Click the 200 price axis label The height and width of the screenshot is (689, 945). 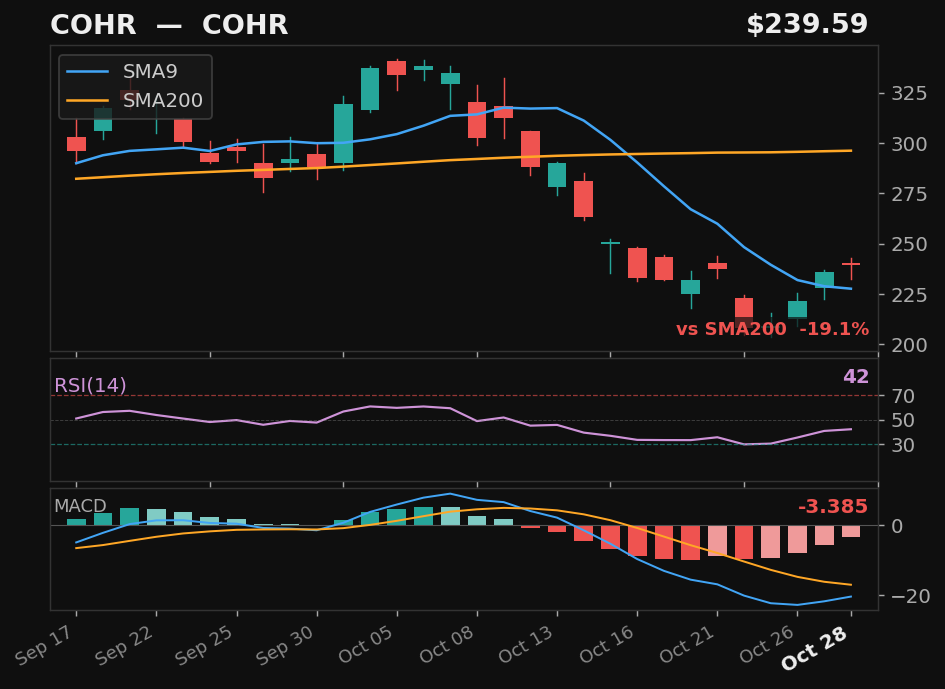[909, 345]
